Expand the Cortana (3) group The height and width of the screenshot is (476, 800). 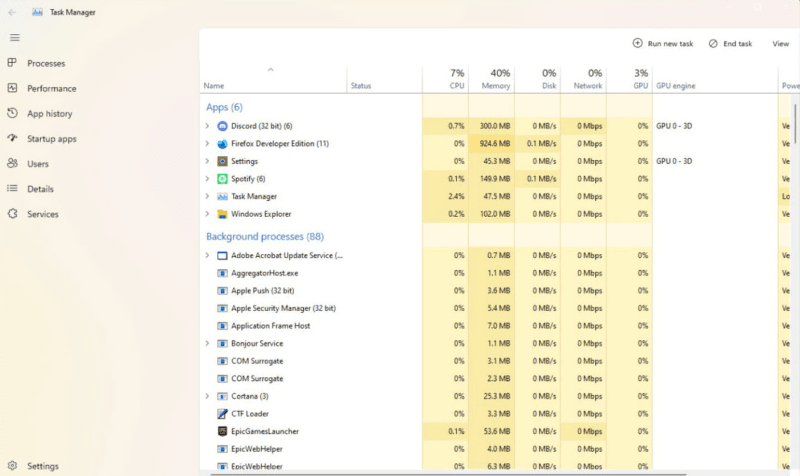pyautogui.click(x=207, y=396)
